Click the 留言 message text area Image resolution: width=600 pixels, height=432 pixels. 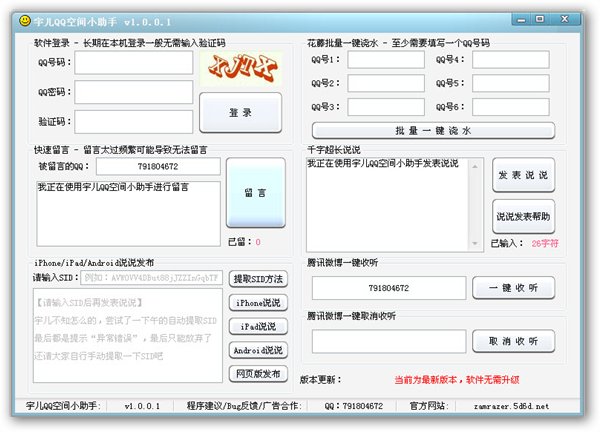(x=128, y=214)
